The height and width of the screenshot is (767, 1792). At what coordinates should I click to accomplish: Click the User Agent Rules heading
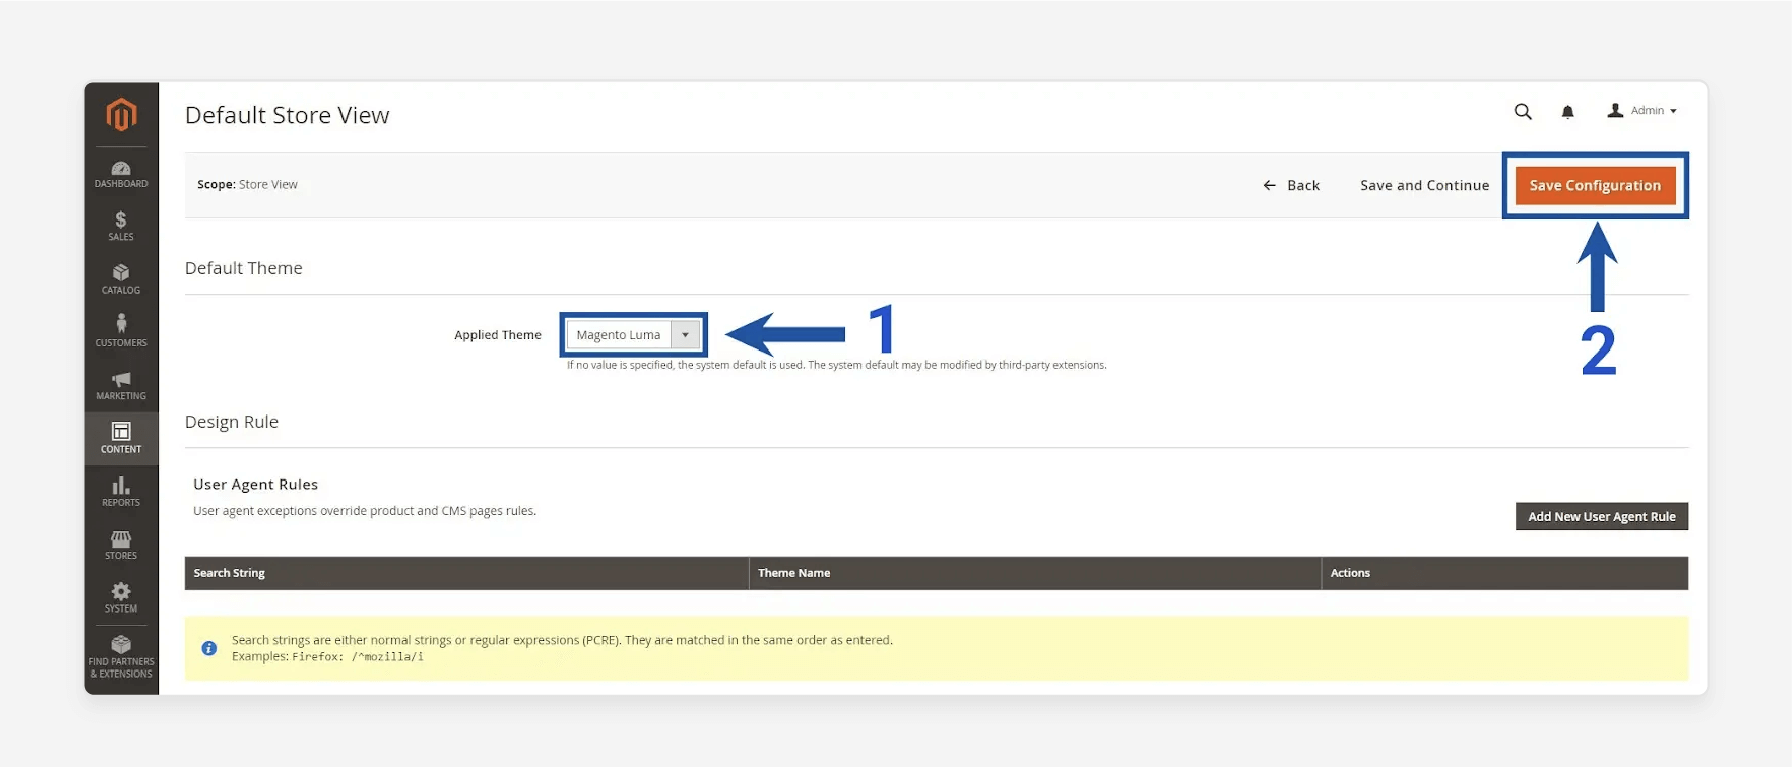pyautogui.click(x=255, y=484)
